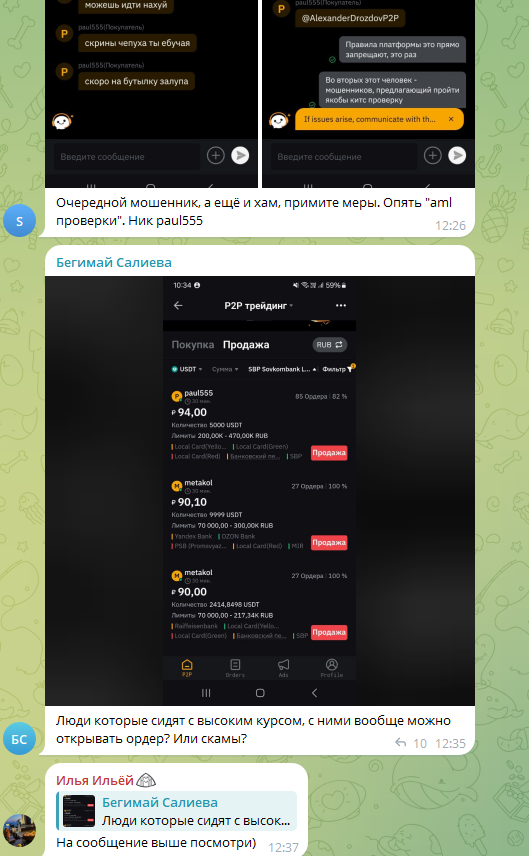Click the back arrow in the P2P трейдинг header

[178, 306]
